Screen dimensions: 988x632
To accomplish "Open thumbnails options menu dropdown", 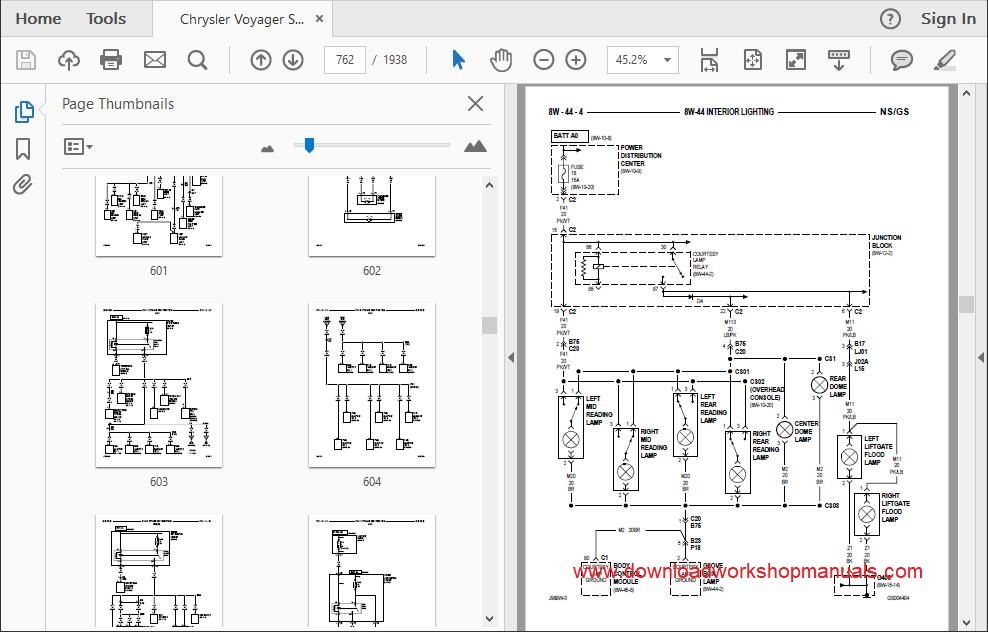I will click(78, 147).
